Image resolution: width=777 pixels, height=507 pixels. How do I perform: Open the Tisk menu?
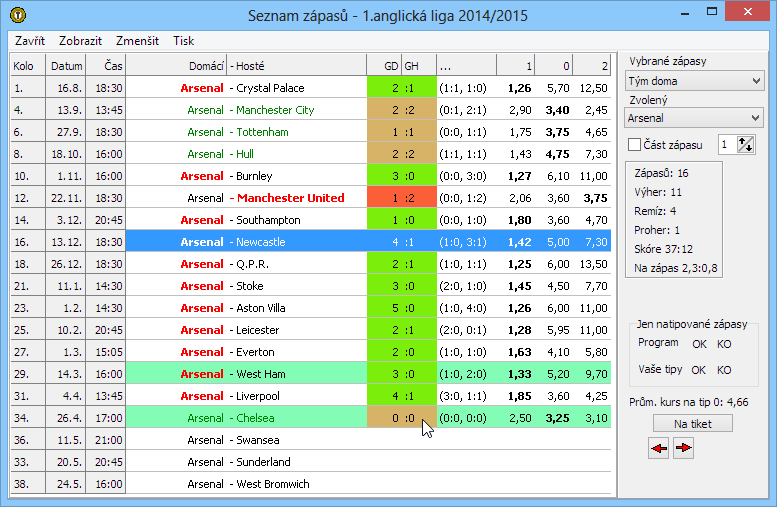coord(183,41)
